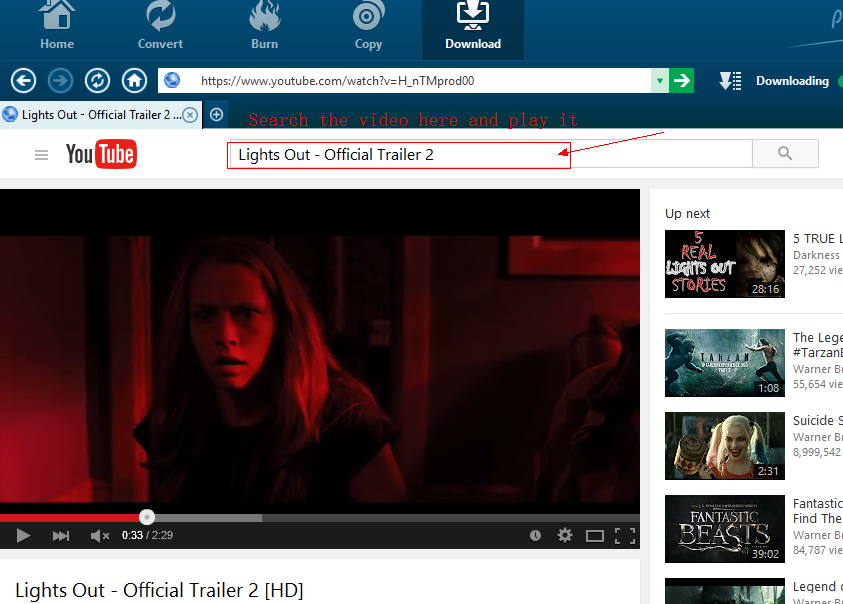Open the YouTube guide hamburger menu
This screenshot has height=604, width=843.
pos(41,155)
